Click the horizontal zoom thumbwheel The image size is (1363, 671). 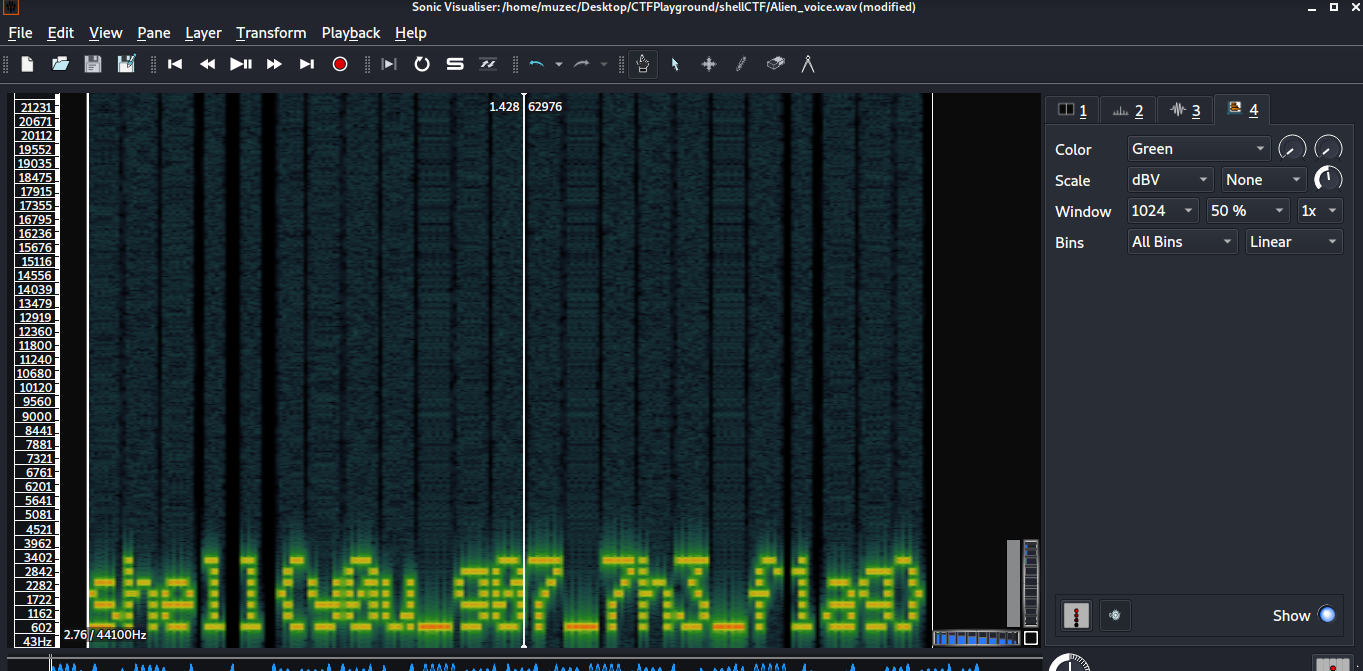click(977, 638)
